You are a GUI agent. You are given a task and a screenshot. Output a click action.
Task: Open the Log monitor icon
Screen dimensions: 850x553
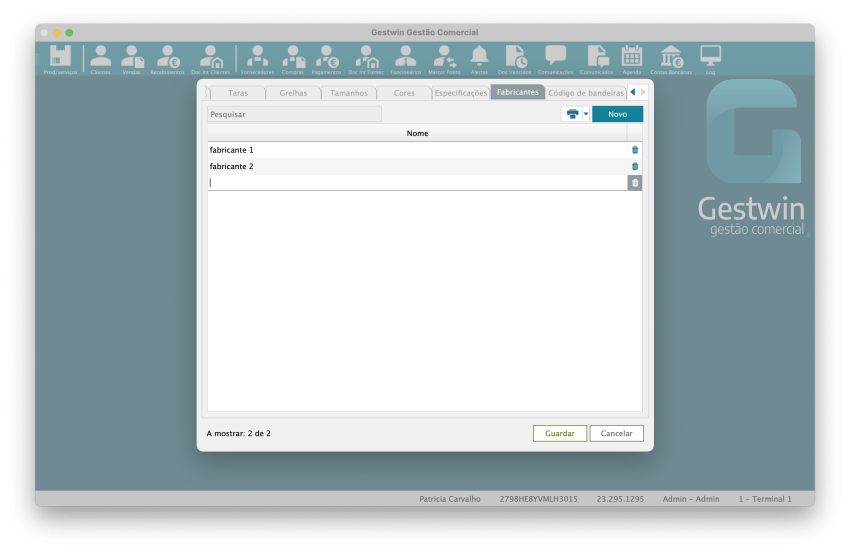pos(710,58)
